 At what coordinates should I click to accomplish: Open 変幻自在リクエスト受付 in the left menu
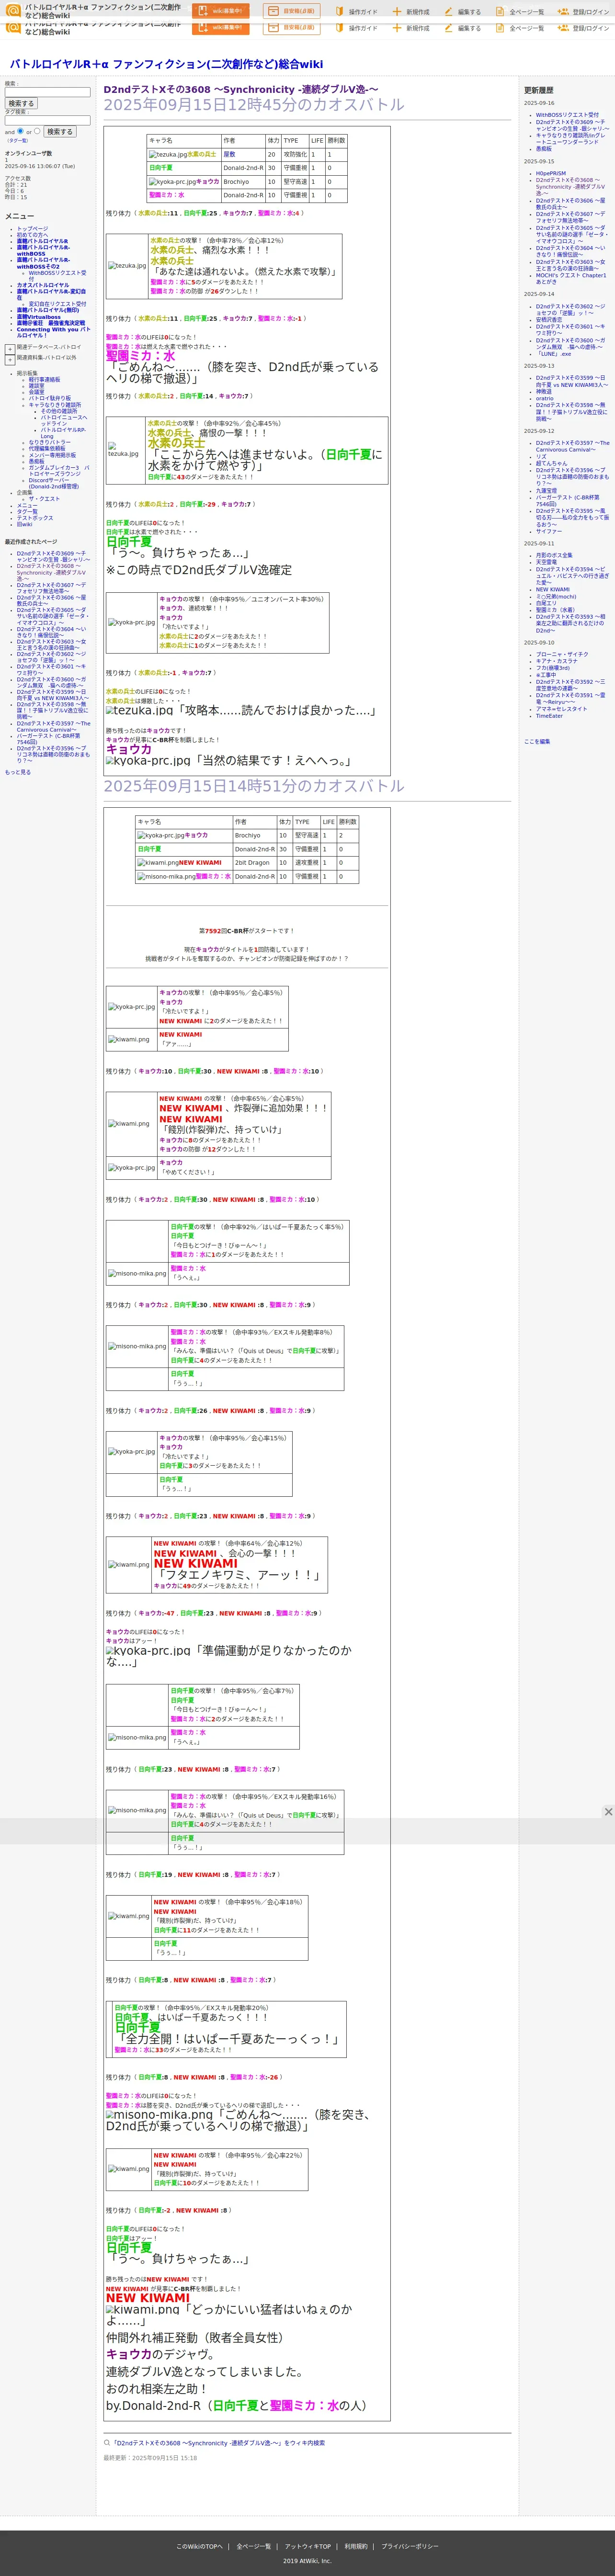[x=57, y=304]
